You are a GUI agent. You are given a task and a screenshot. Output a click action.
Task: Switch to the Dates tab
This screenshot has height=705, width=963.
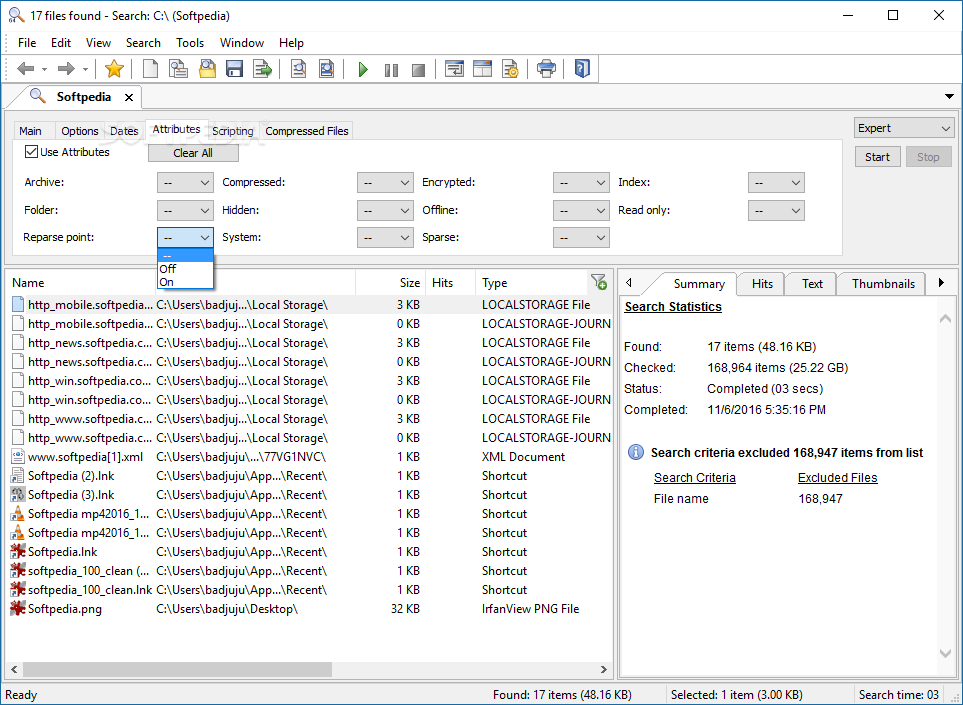click(x=124, y=131)
